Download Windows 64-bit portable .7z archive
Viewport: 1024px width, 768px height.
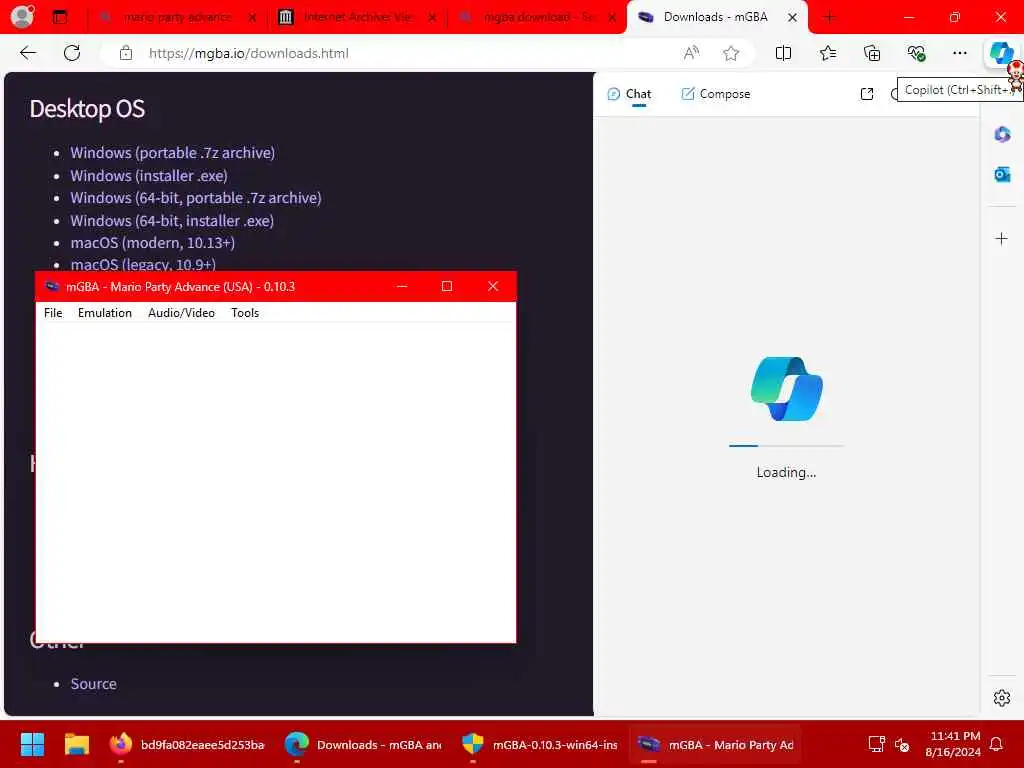pyautogui.click(x=196, y=198)
